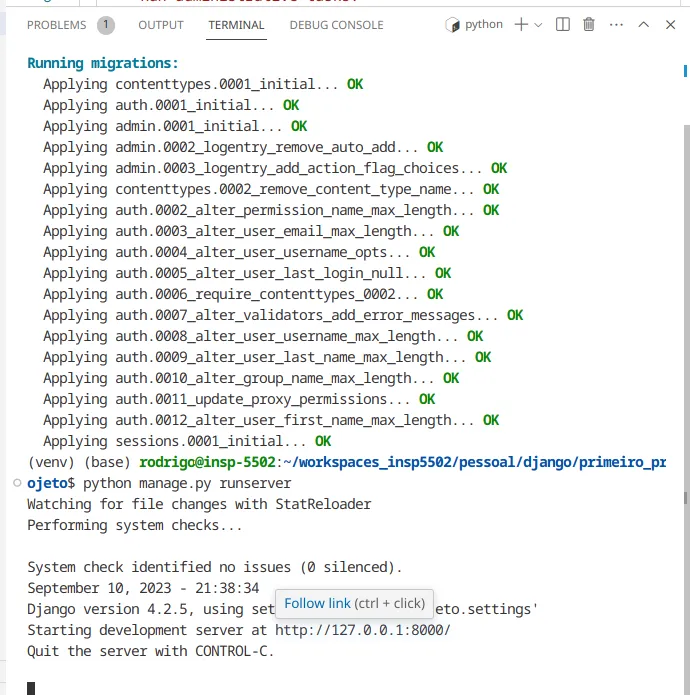Open the more actions ellipsis menu
Viewport: 690px width, 695px height.
click(x=616, y=25)
